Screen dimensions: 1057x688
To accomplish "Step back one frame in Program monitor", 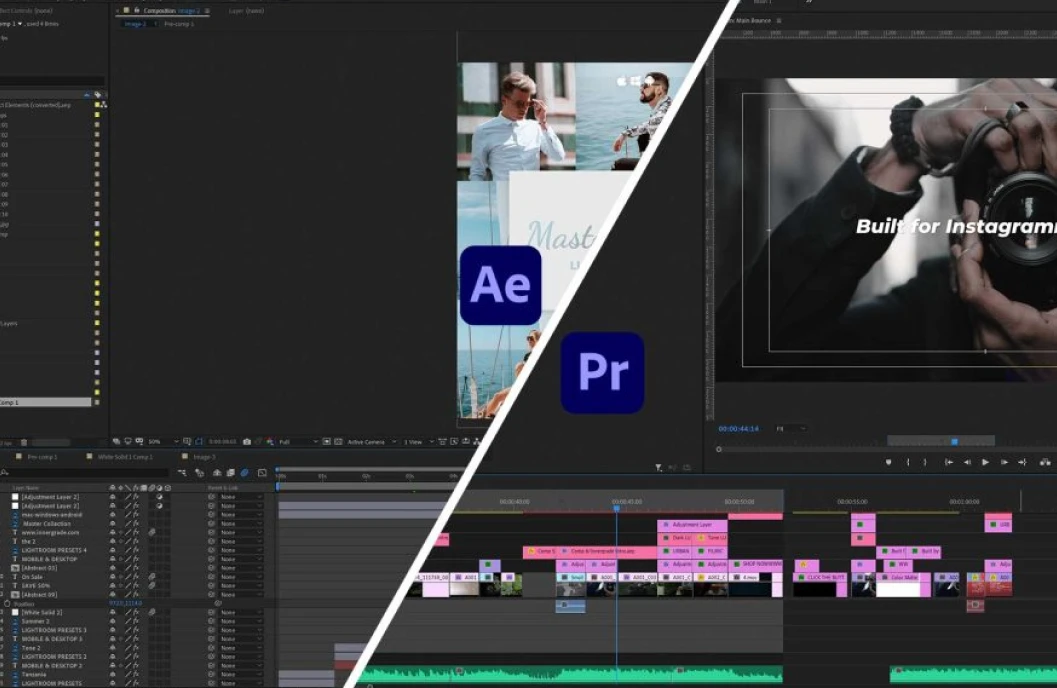I will pos(967,462).
